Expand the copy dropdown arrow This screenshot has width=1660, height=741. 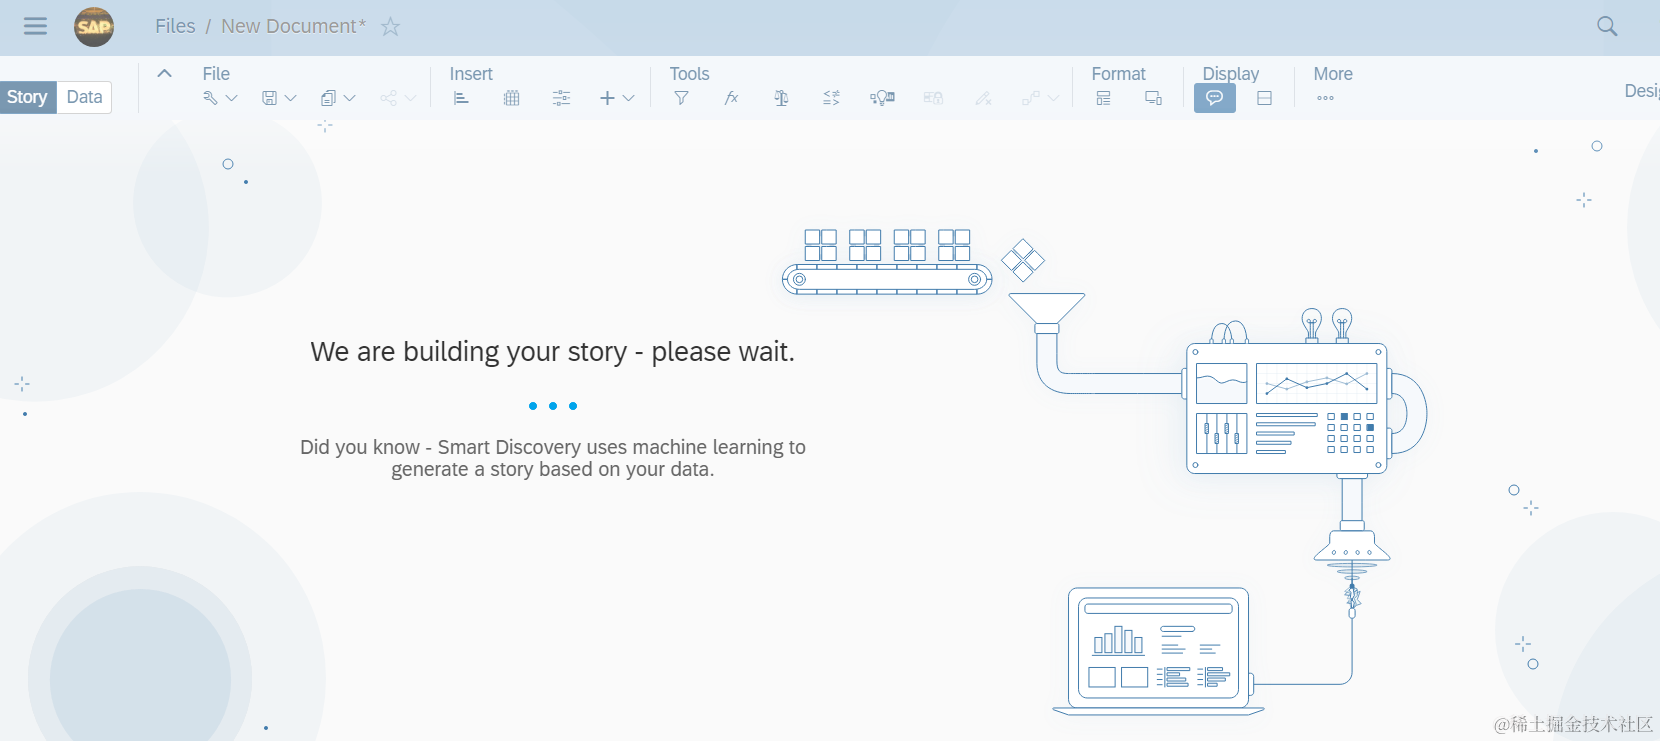click(x=350, y=98)
